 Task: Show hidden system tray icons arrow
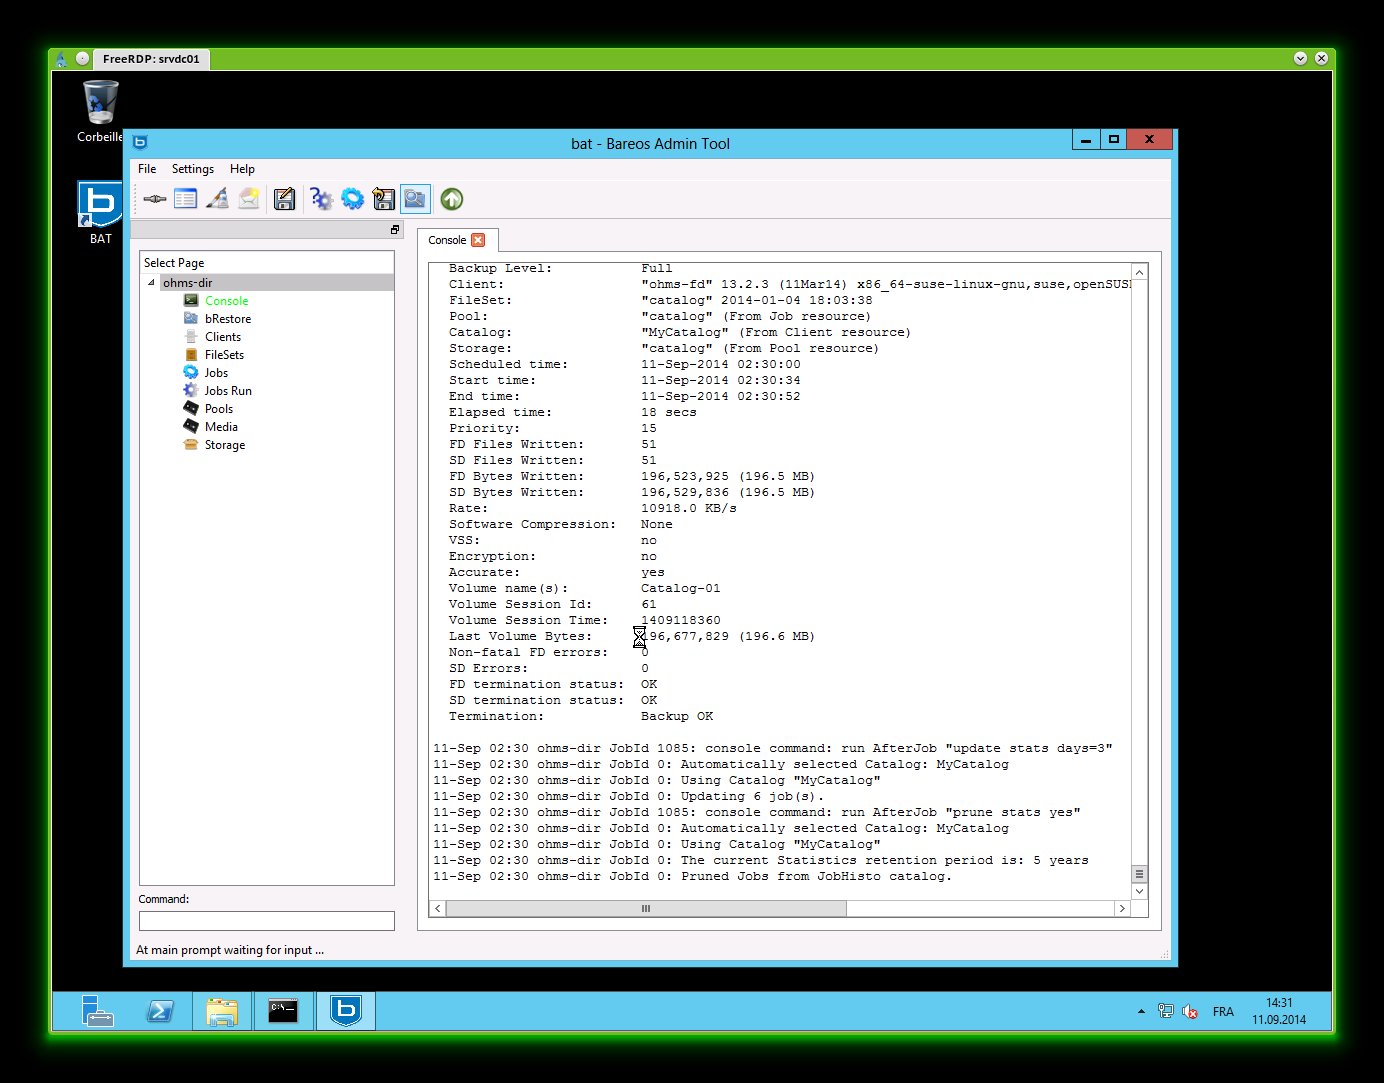coord(1141,1011)
